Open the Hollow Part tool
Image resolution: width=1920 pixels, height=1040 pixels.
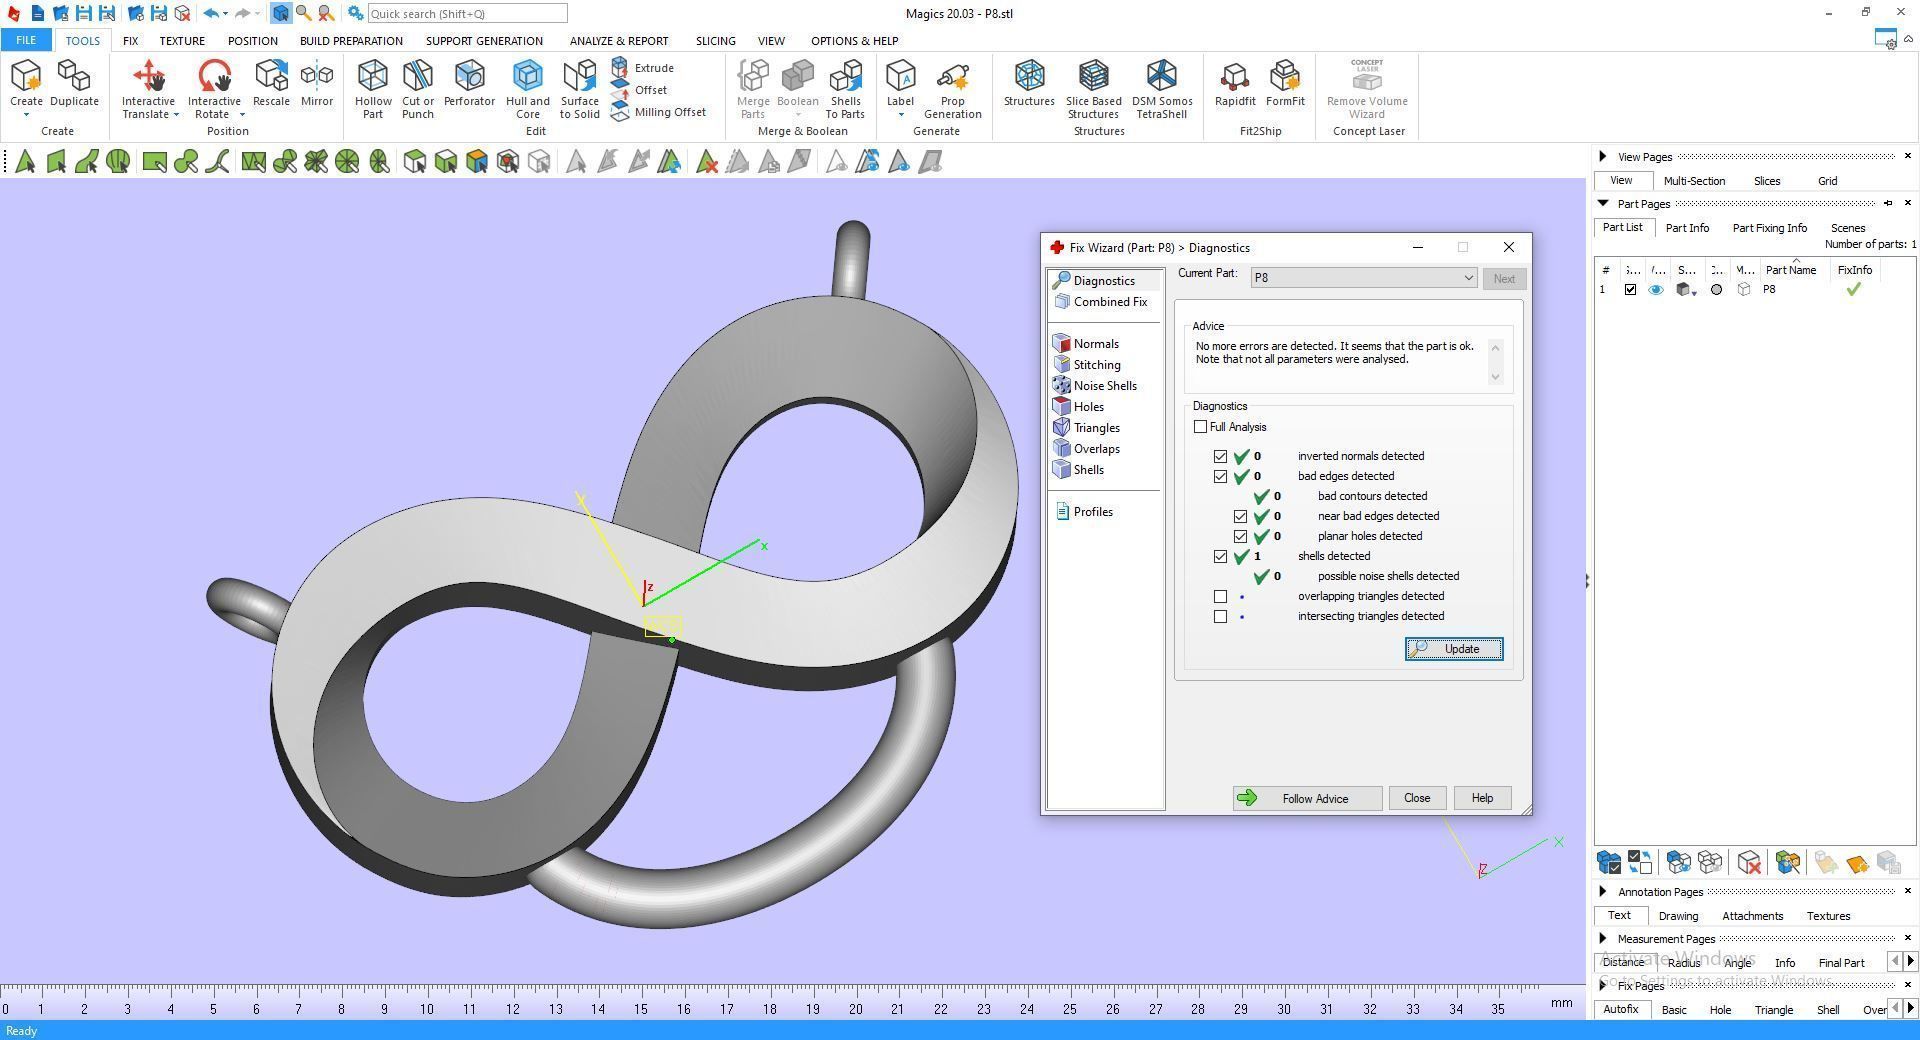click(x=373, y=89)
